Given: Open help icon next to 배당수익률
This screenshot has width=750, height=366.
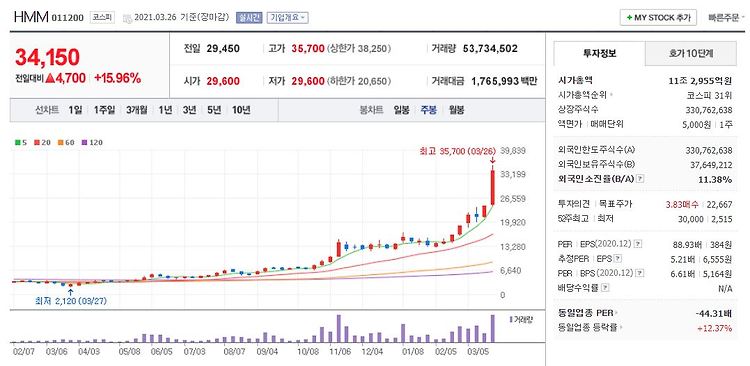Looking at the screenshot, I should tap(606, 288).
